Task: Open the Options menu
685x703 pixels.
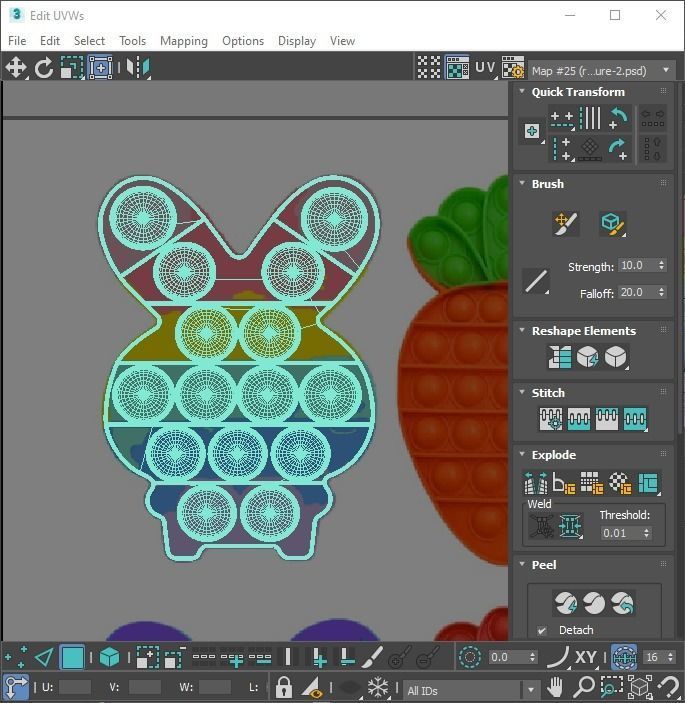Action: (243, 41)
